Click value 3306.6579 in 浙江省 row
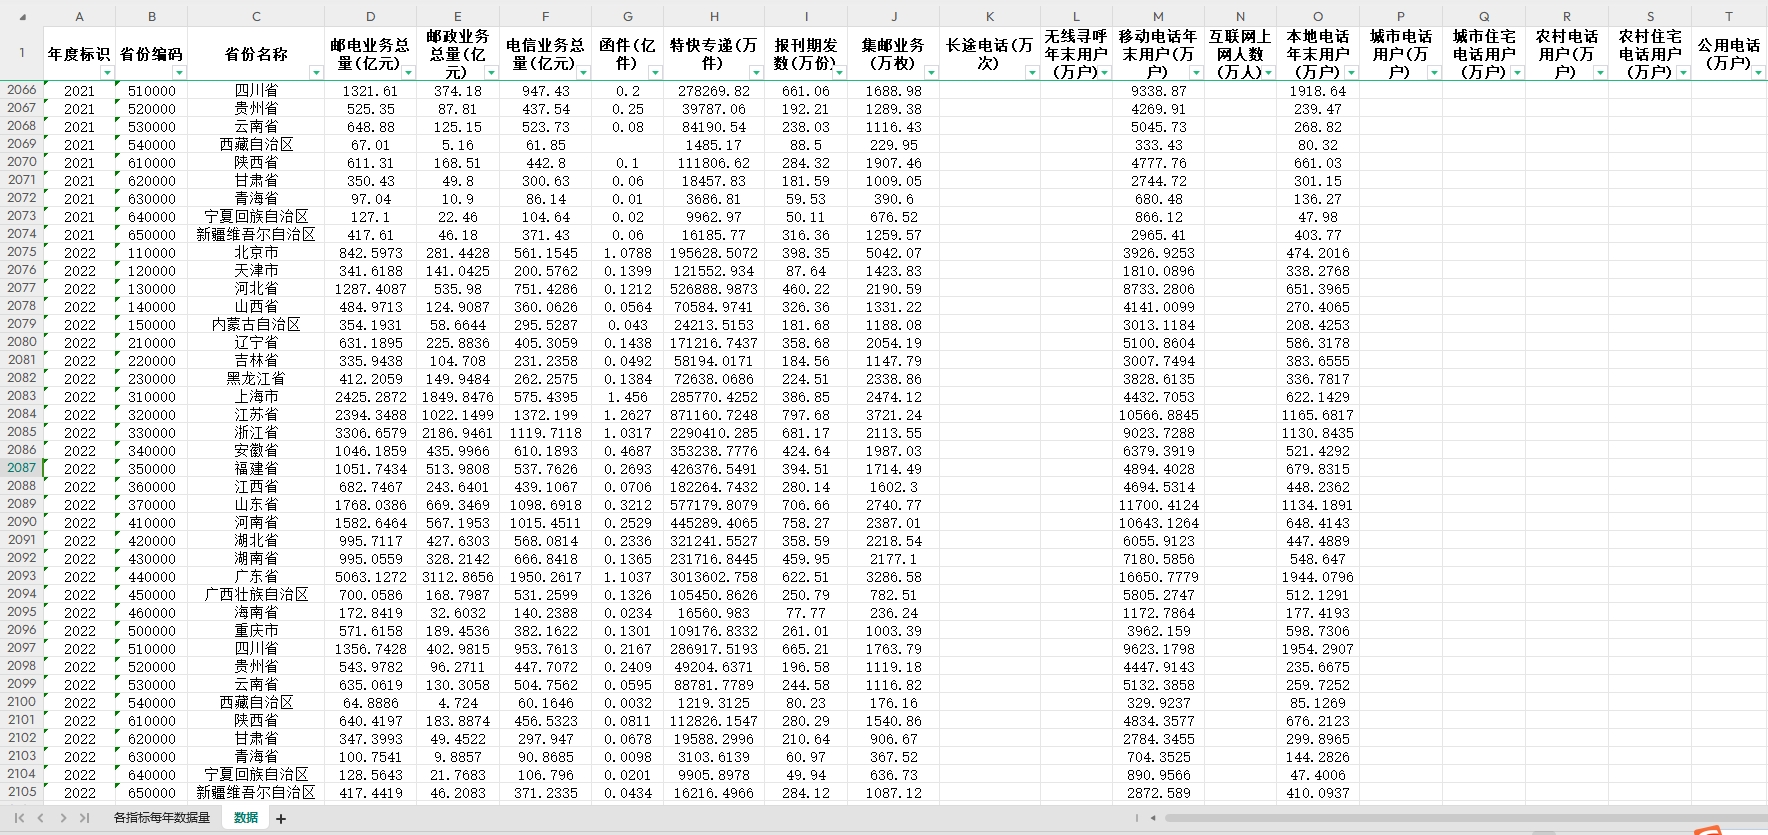Screen dimensions: 1768x835 tap(371, 433)
